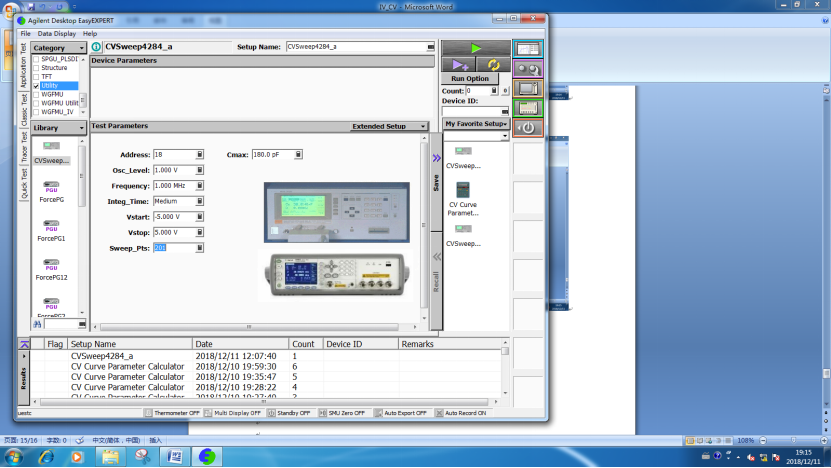The image size is (831, 468).
Task: Sort results by Setup Name column header
Action: pyautogui.click(x=130, y=344)
